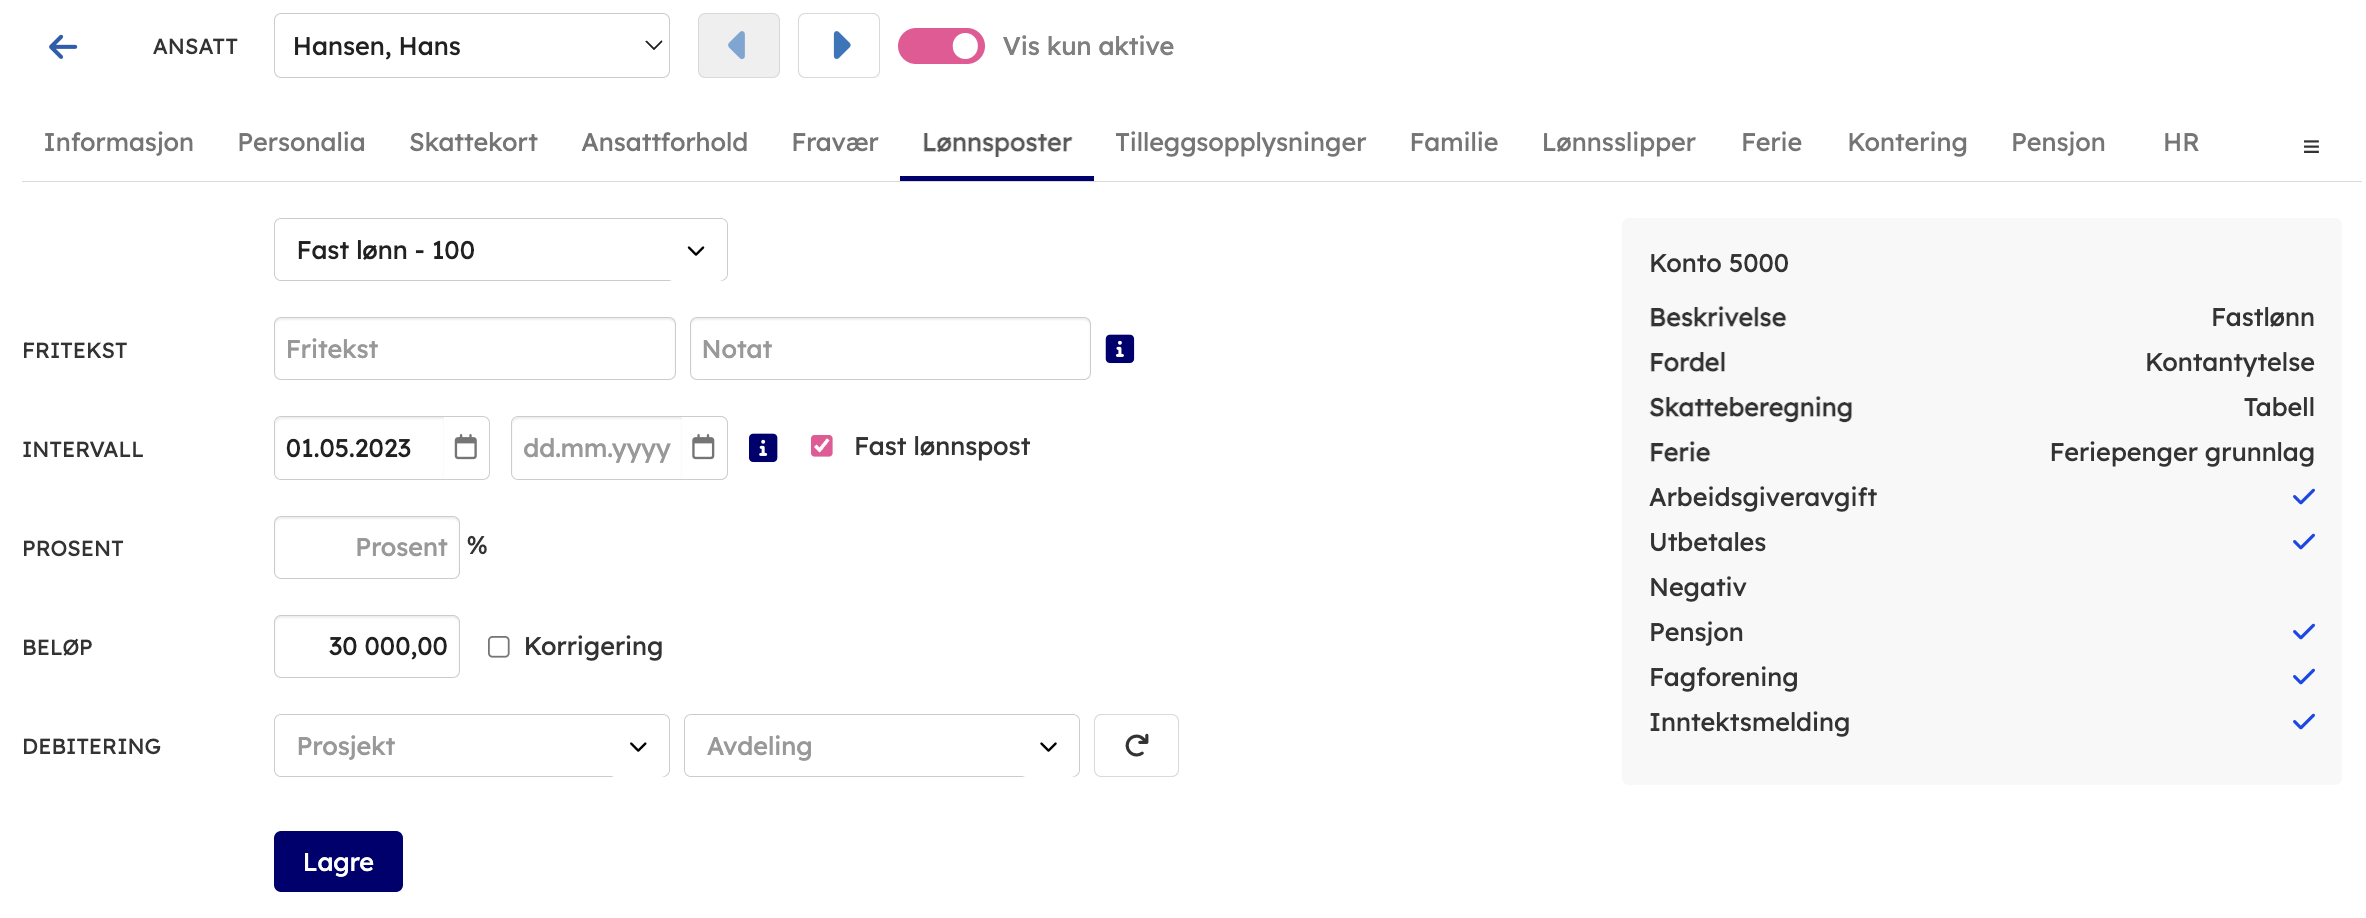Open calendar picker for start date
The image size is (2366, 918).
[465, 447]
